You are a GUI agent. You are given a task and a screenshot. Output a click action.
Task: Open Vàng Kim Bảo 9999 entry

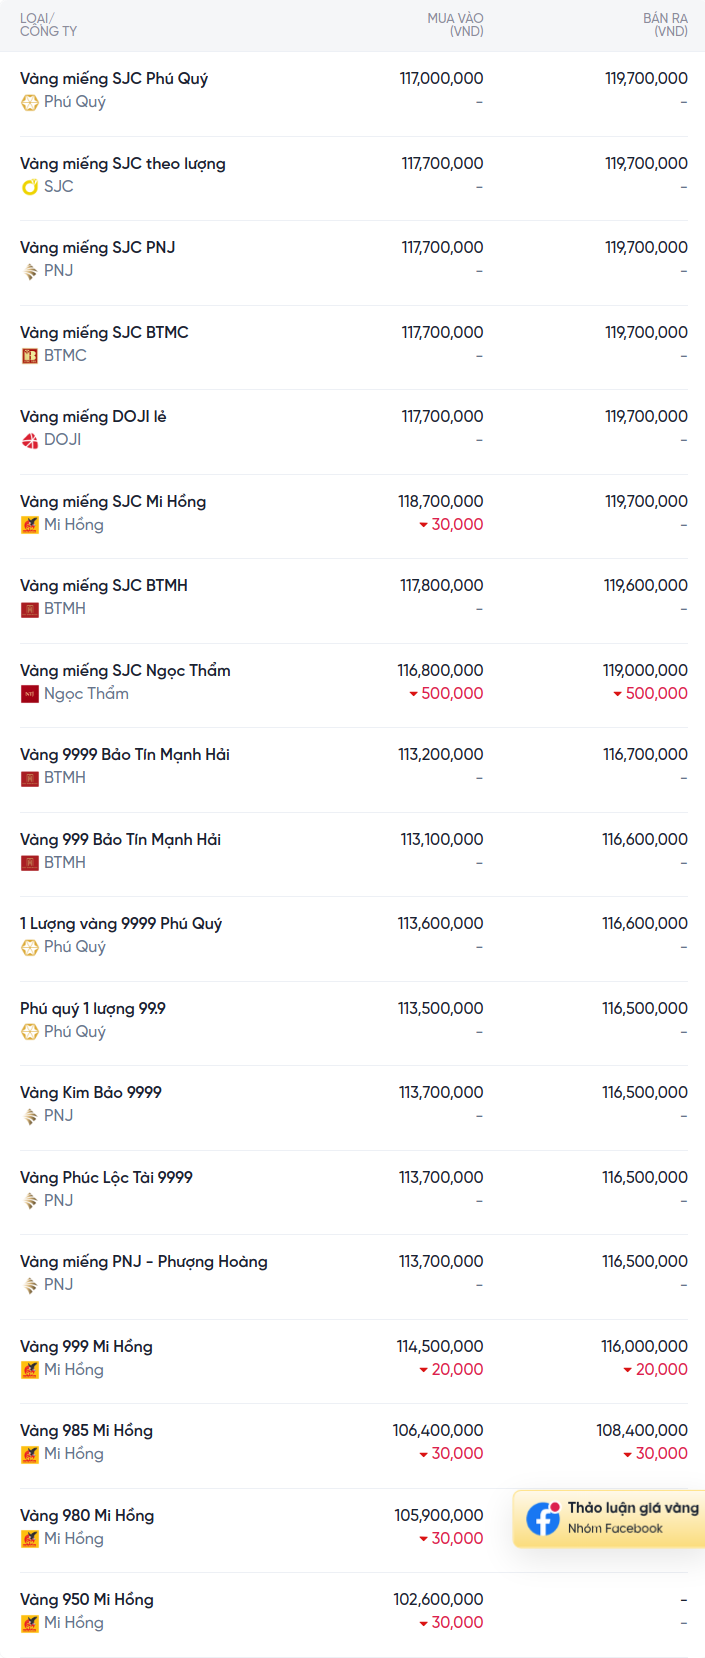91,1093
